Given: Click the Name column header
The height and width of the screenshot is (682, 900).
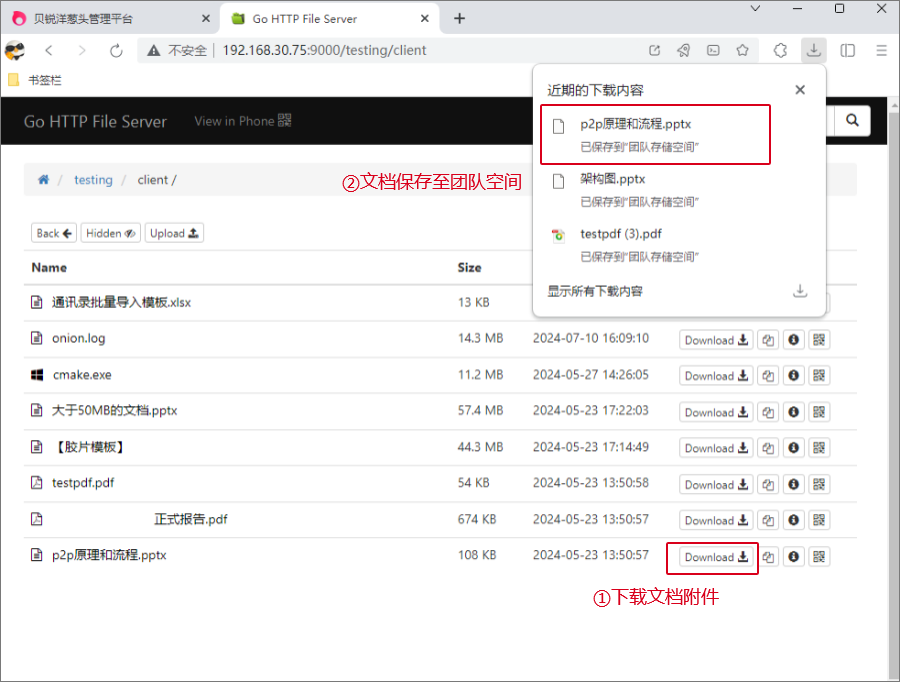Looking at the screenshot, I should tap(49, 268).
